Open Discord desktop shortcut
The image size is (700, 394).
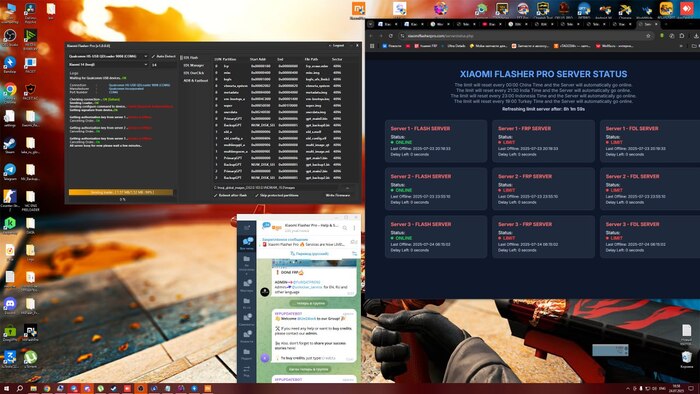pyautogui.click(x=10, y=306)
